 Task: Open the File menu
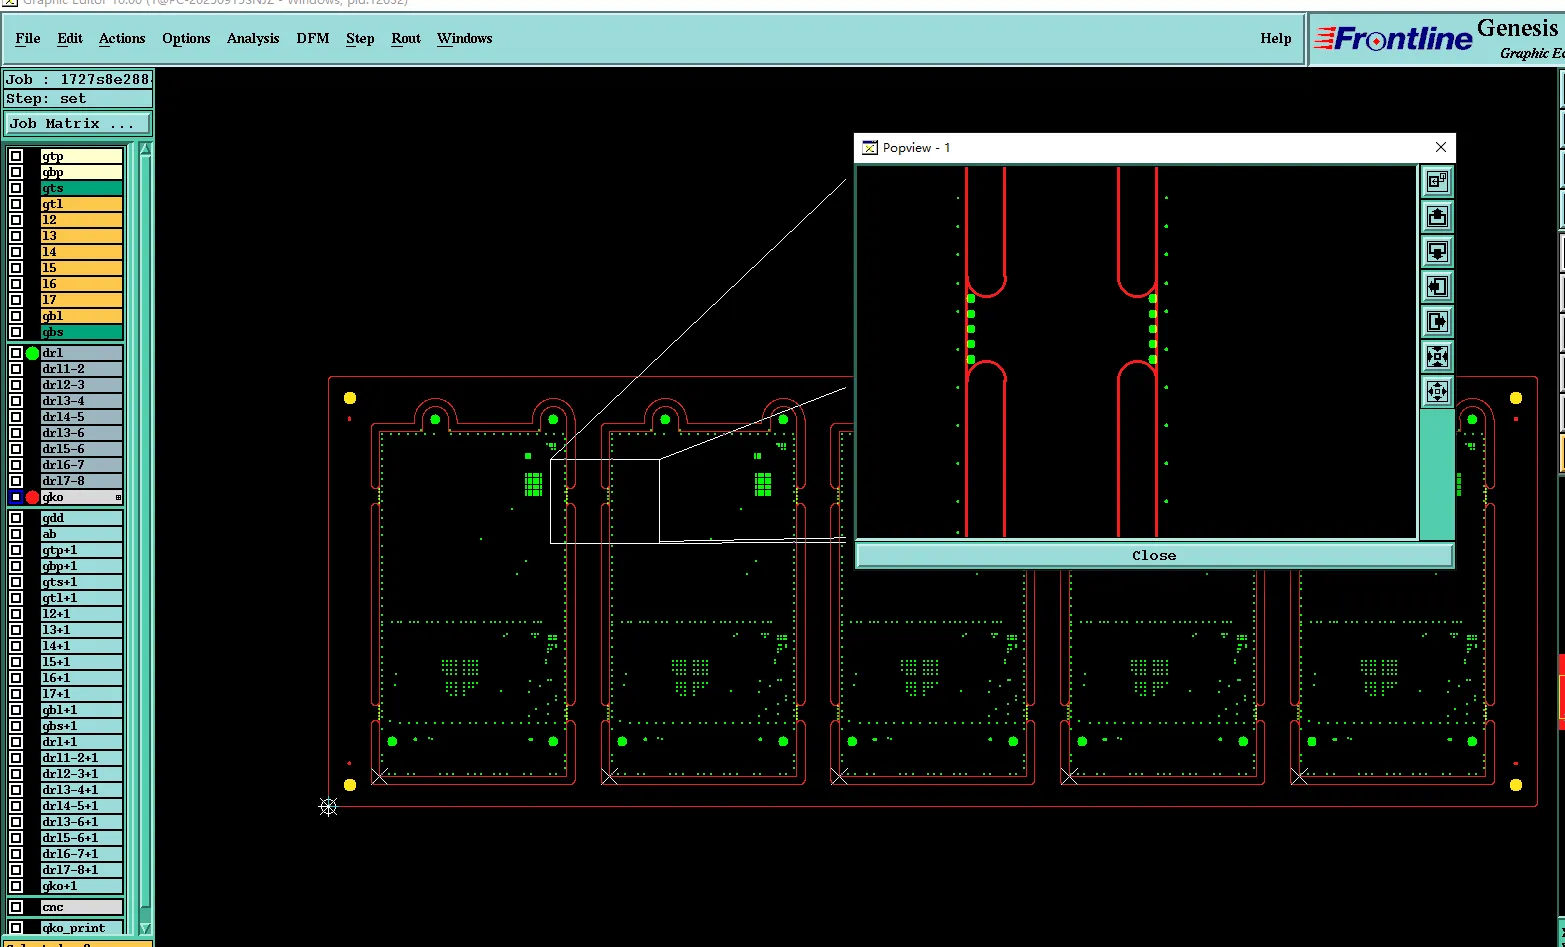[28, 38]
